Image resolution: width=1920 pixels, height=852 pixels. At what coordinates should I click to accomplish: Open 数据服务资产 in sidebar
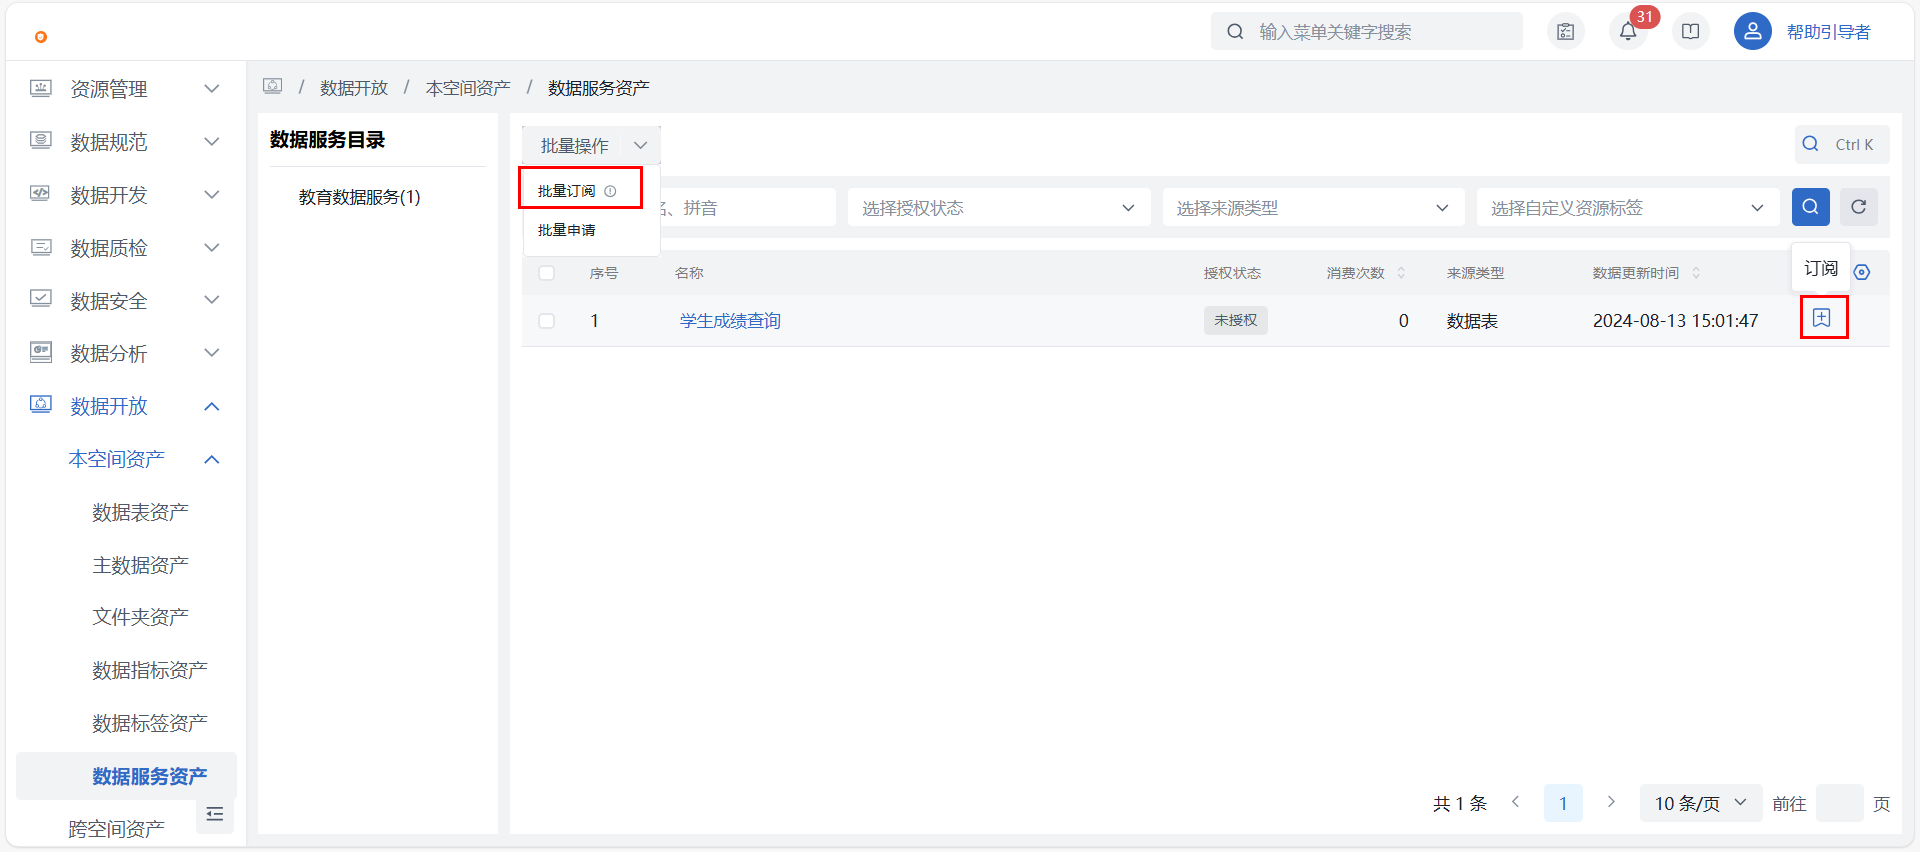click(126, 776)
